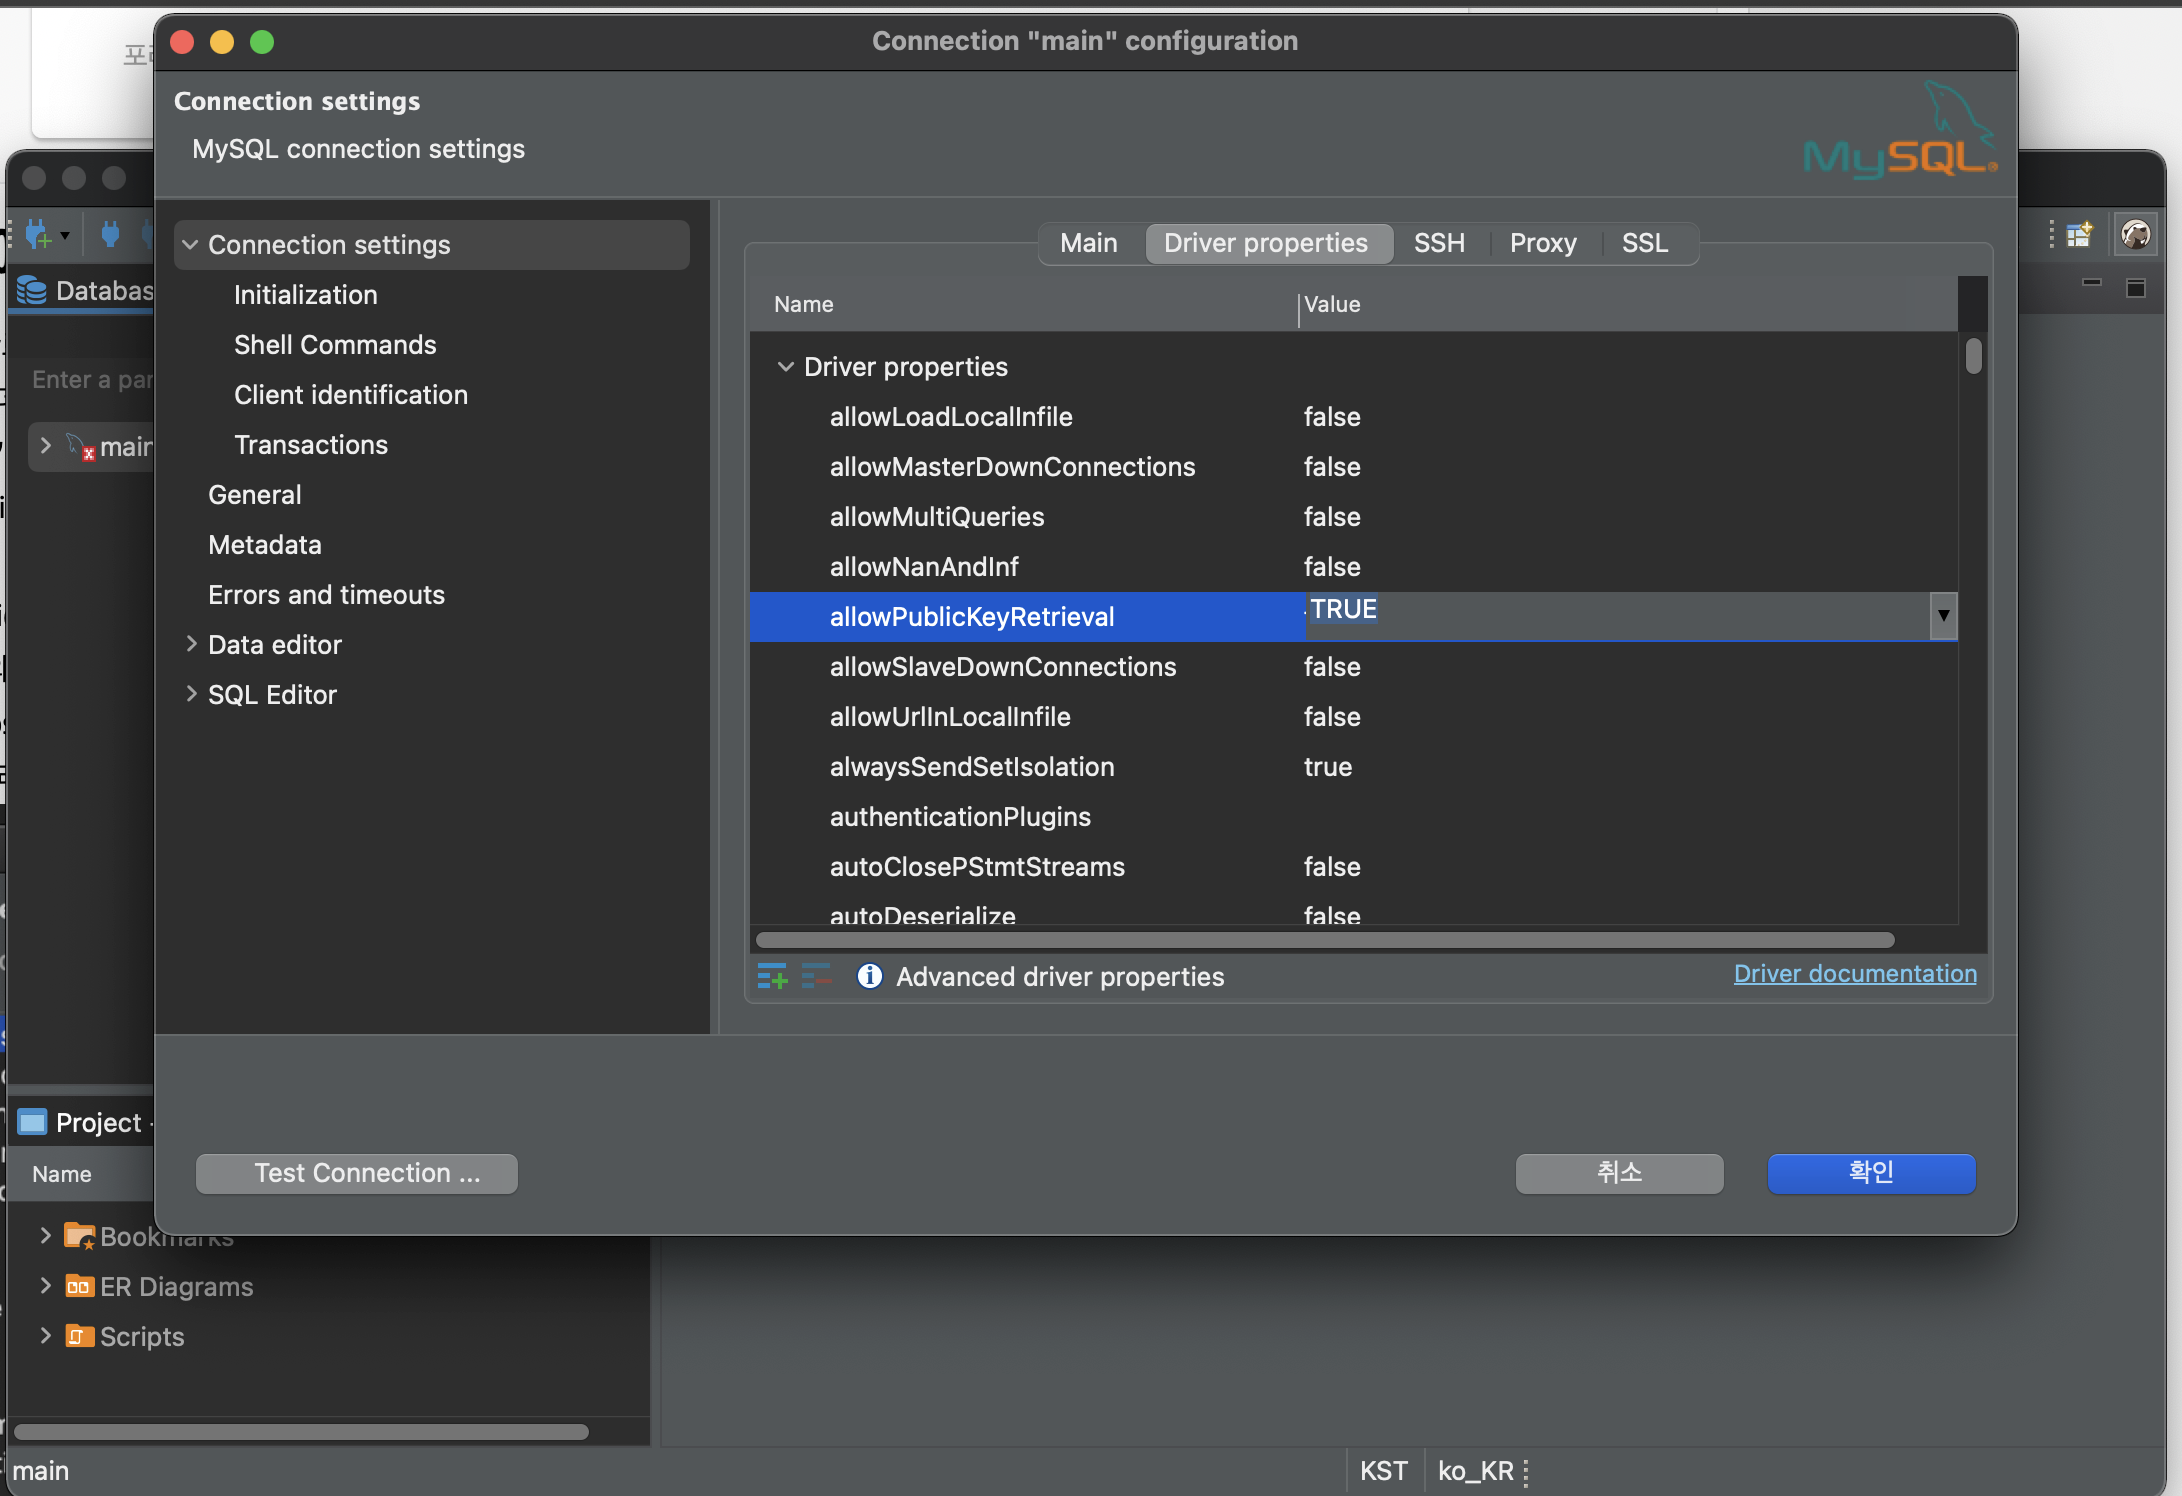Click the open perspective toolbar icon
The width and height of the screenshot is (2182, 1496).
tap(2080, 235)
